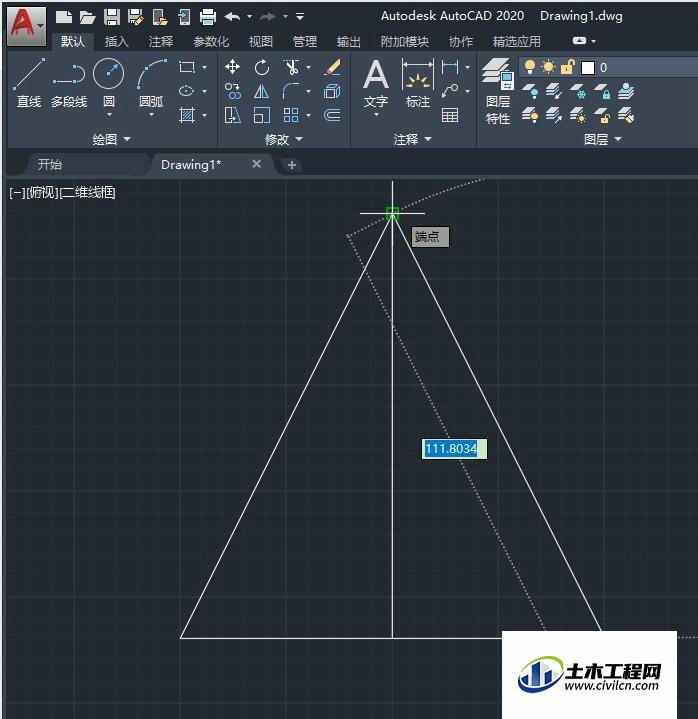This screenshot has height=719, width=698.
Task: Click the Linear dimension icon
Action: pyautogui.click(x=450, y=67)
